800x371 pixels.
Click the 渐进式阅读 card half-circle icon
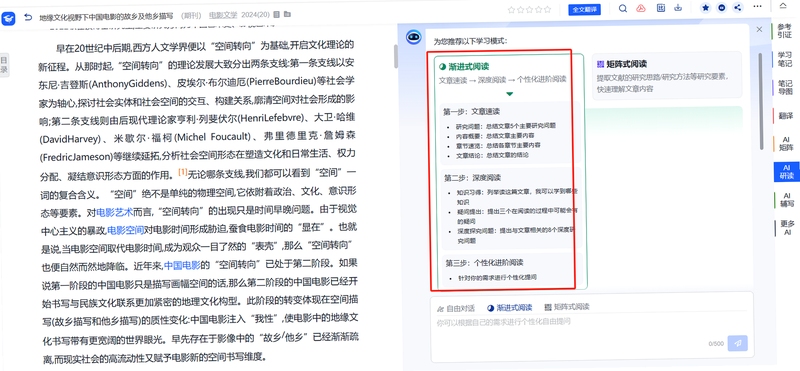(442, 67)
